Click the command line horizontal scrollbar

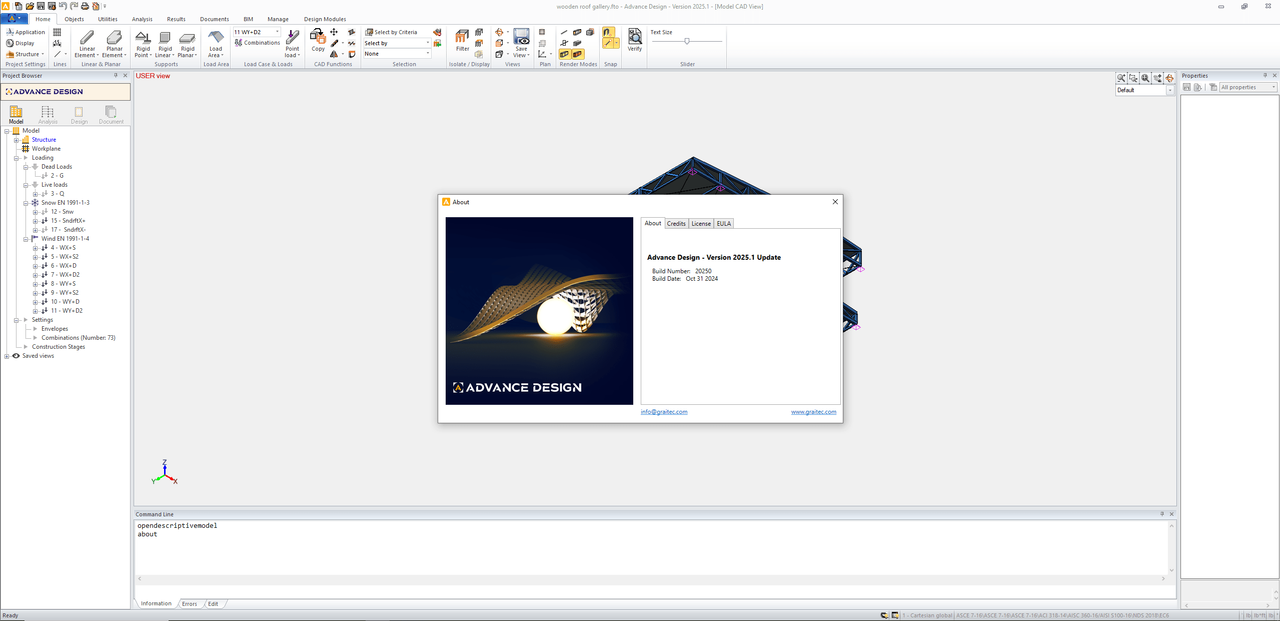(x=651, y=579)
